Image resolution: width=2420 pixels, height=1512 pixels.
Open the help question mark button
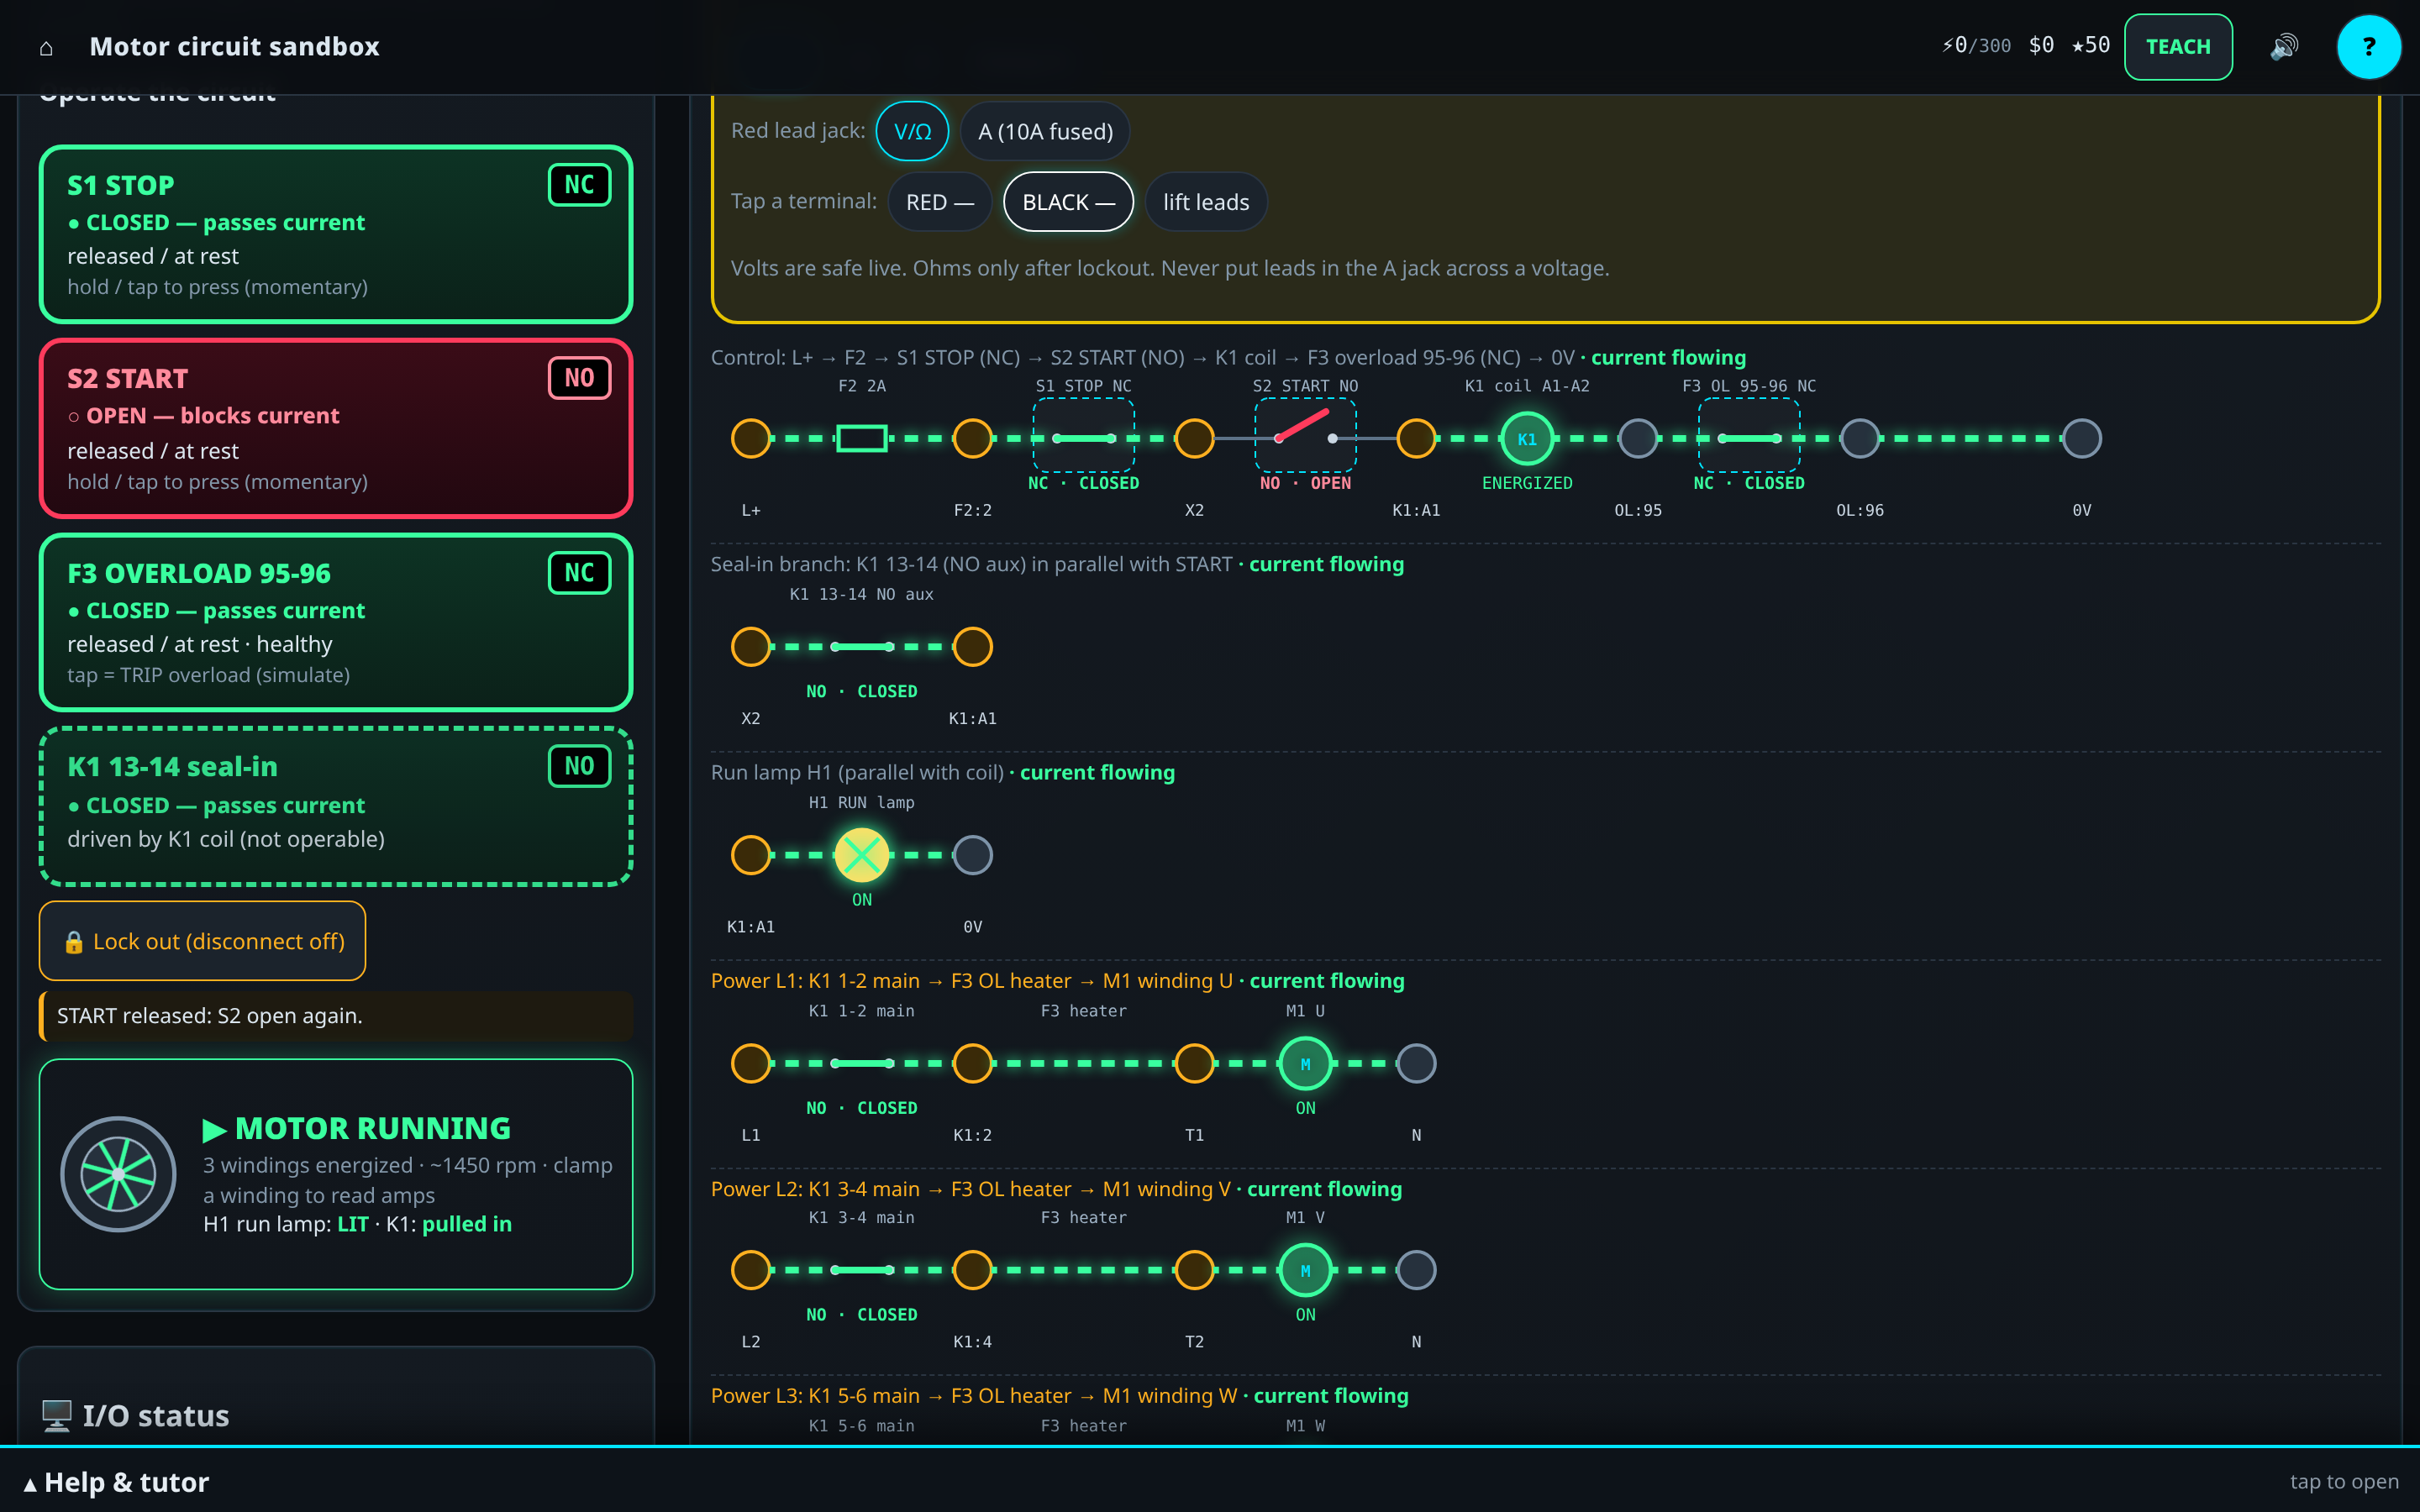coord(2368,47)
